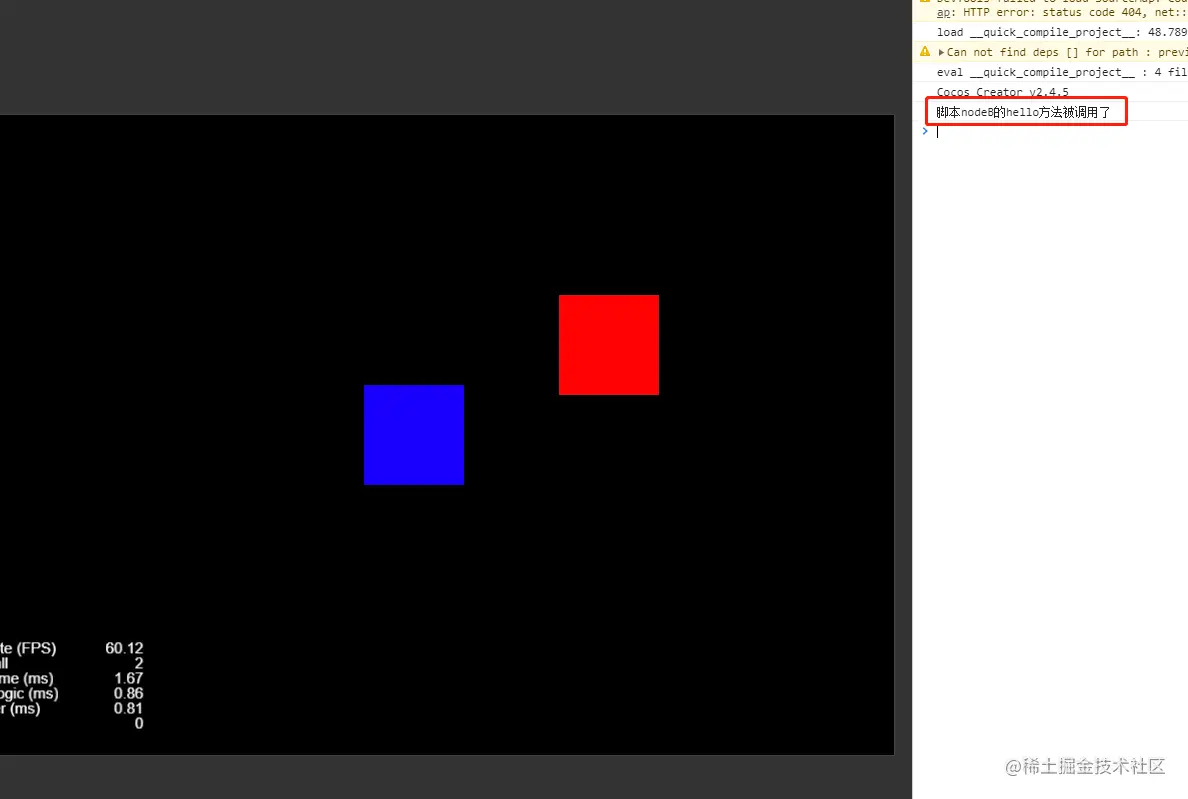
Task: Click the 1.67 frame time value
Action: (129, 678)
